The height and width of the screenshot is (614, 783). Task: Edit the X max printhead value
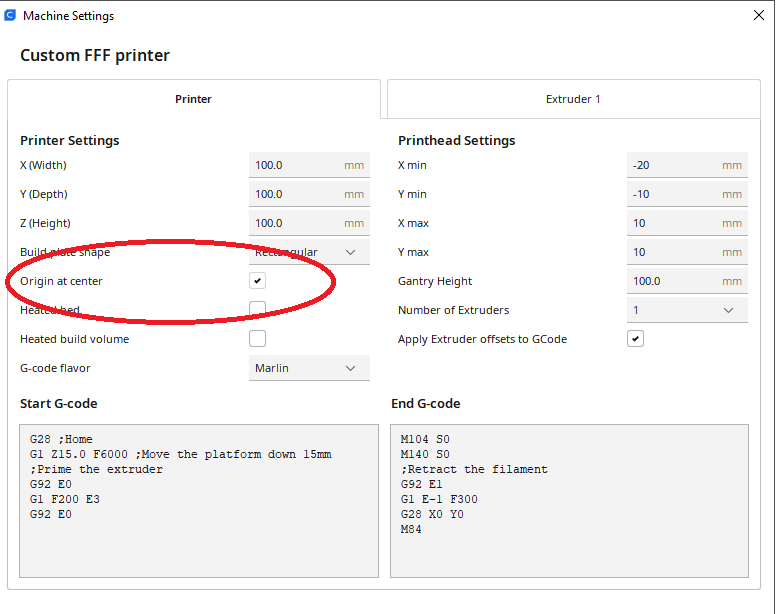click(x=687, y=223)
